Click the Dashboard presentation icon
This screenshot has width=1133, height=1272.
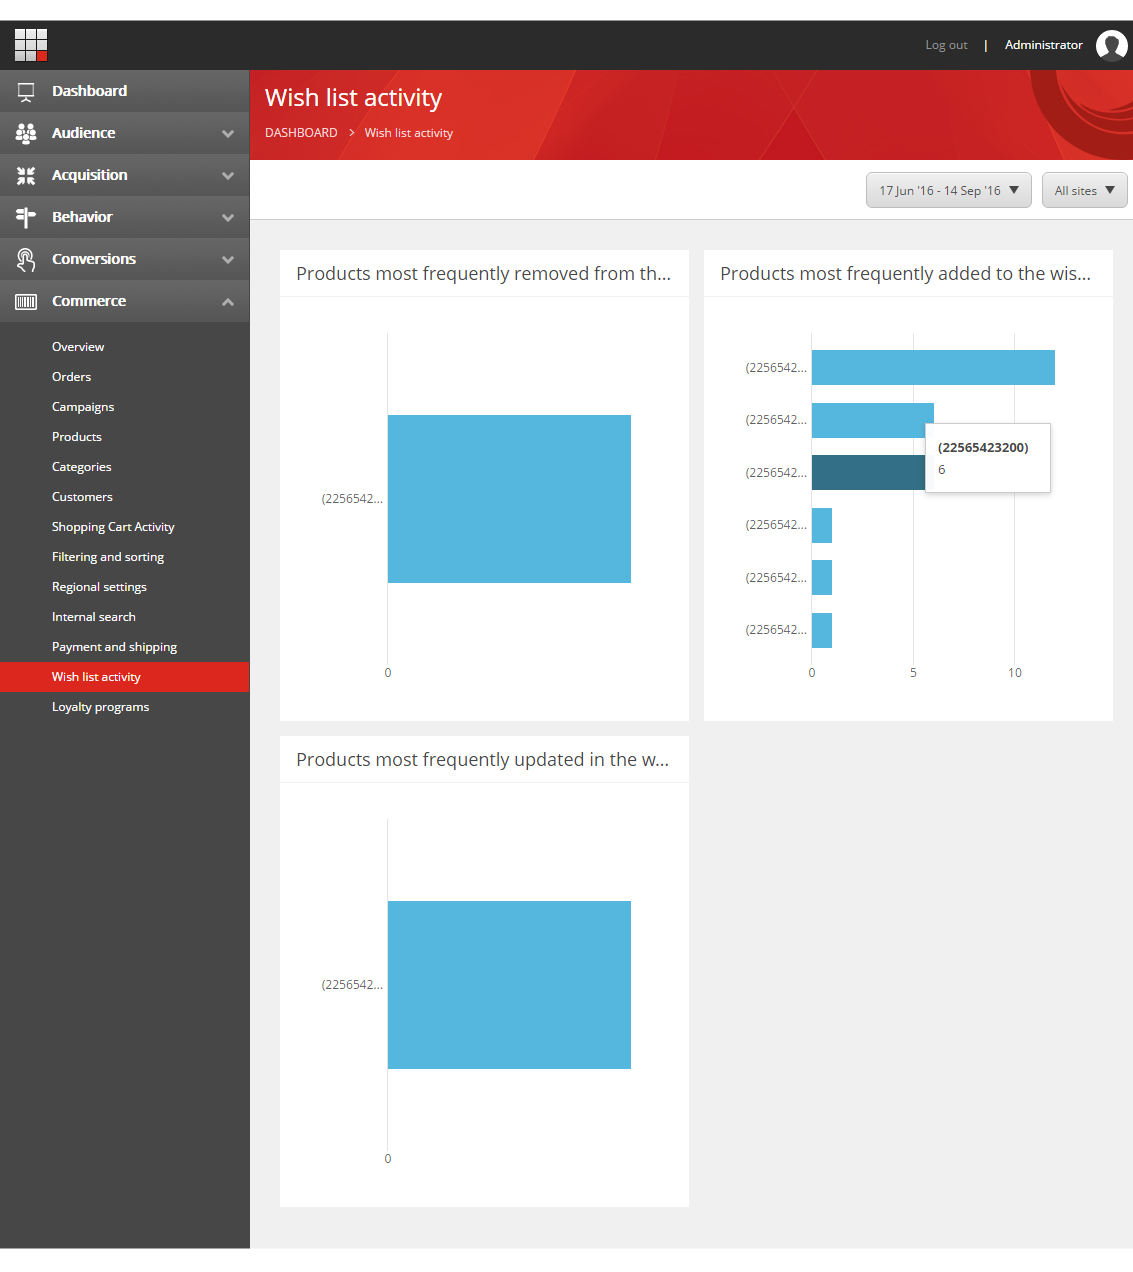[26, 92]
